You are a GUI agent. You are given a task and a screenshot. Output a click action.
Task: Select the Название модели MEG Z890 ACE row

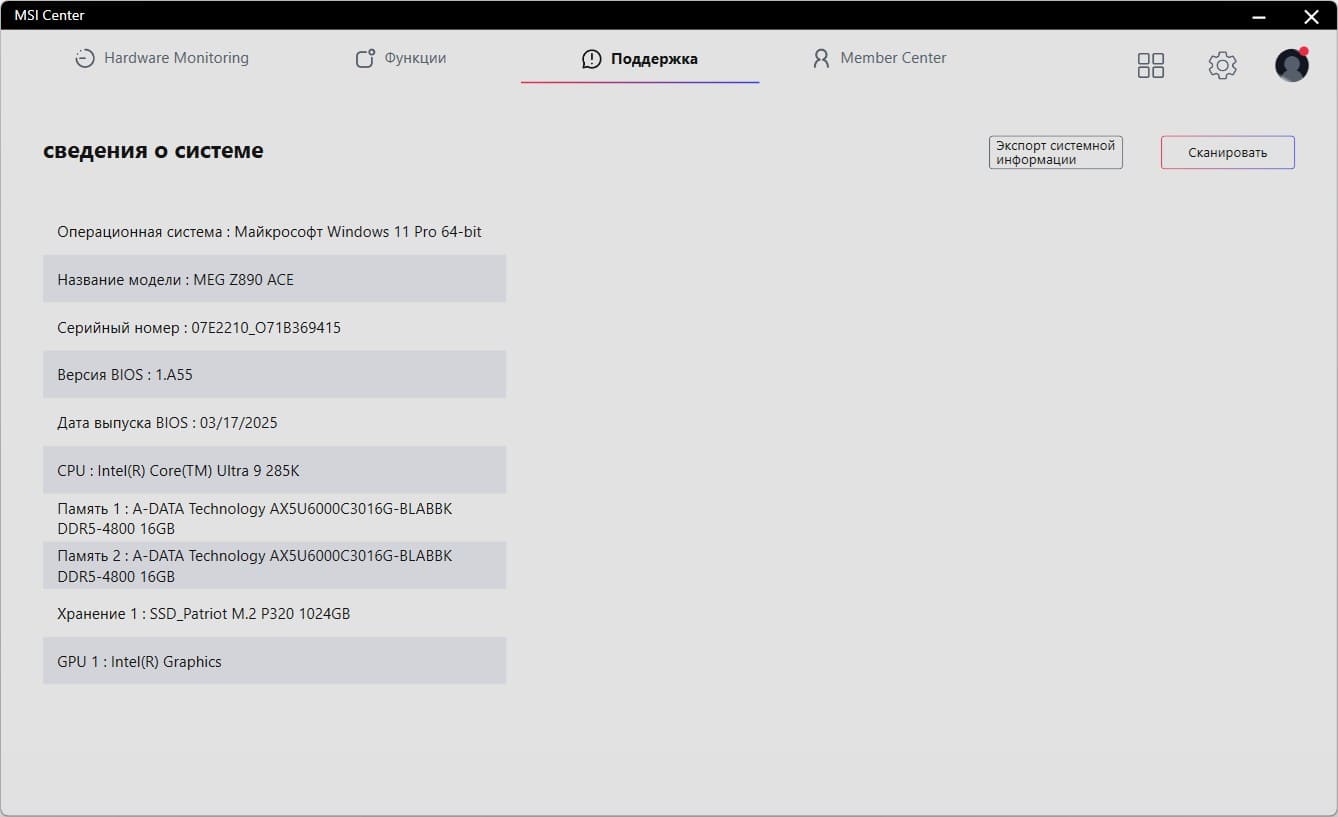tap(274, 279)
